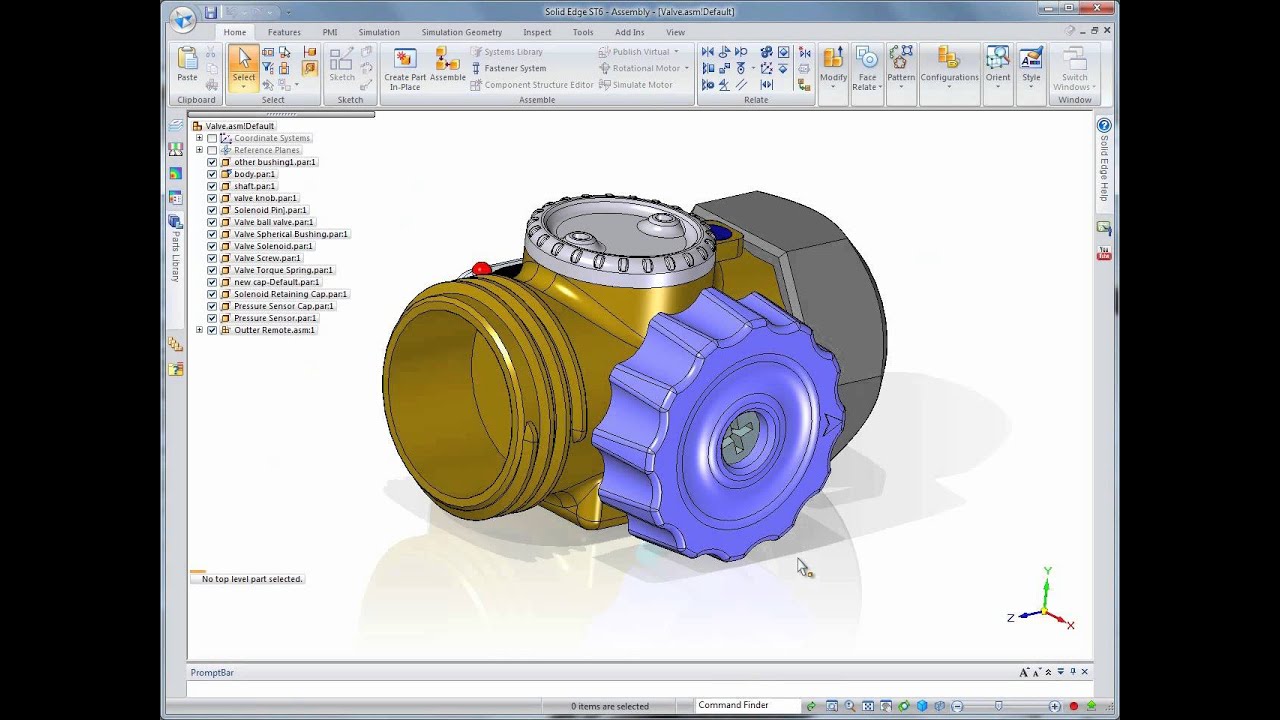Save using the quick access disk icon
The image size is (1280, 720).
point(210,12)
